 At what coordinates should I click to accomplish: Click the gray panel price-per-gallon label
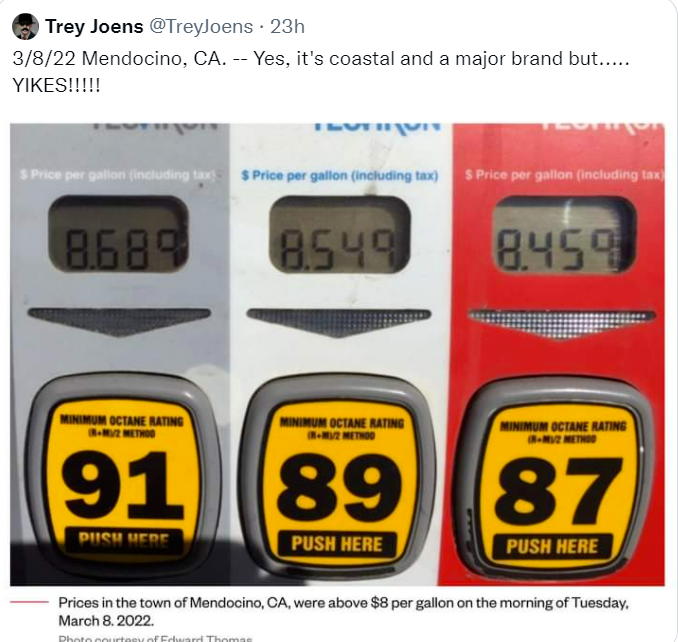[x=118, y=175]
